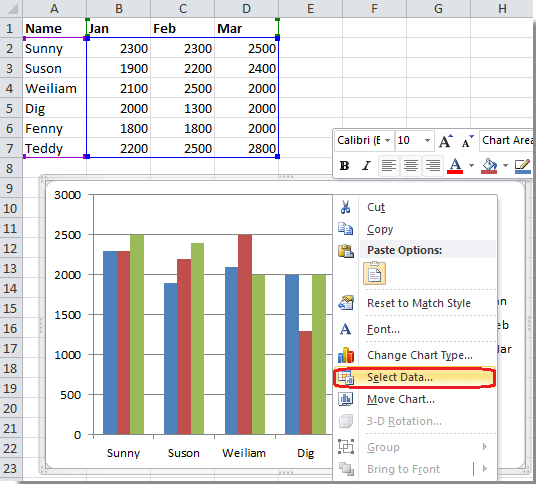Click the Select Data table icon
This screenshot has height=484, width=536.
pyautogui.click(x=346, y=377)
